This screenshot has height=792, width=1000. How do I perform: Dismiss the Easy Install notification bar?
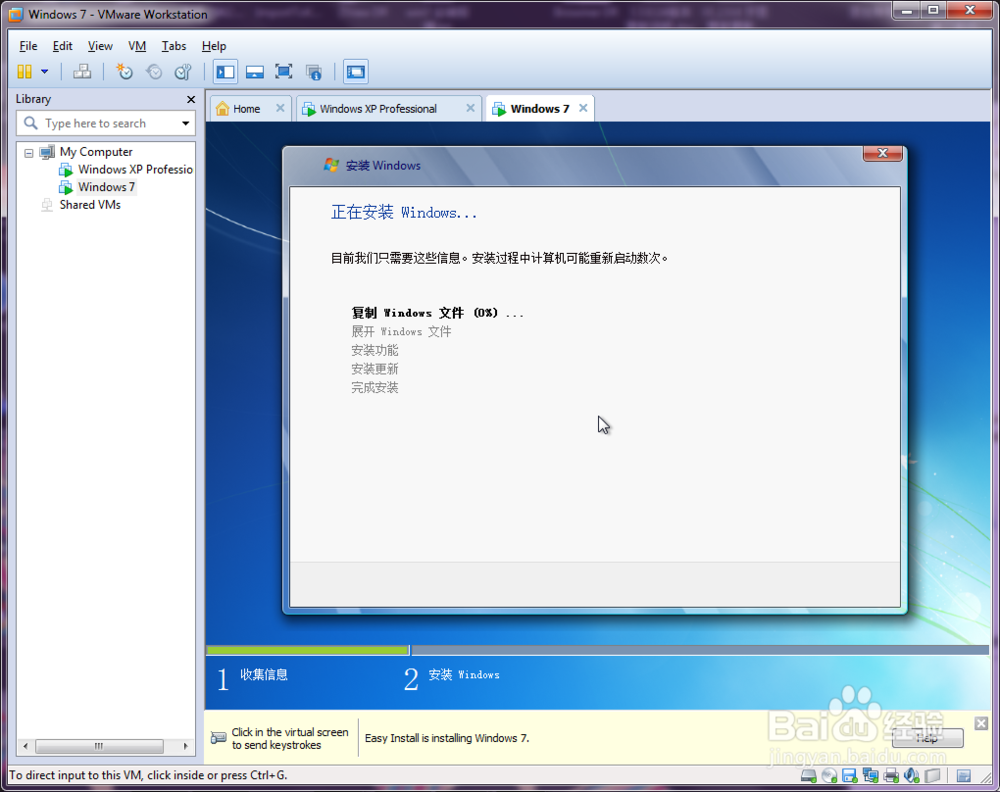click(981, 723)
